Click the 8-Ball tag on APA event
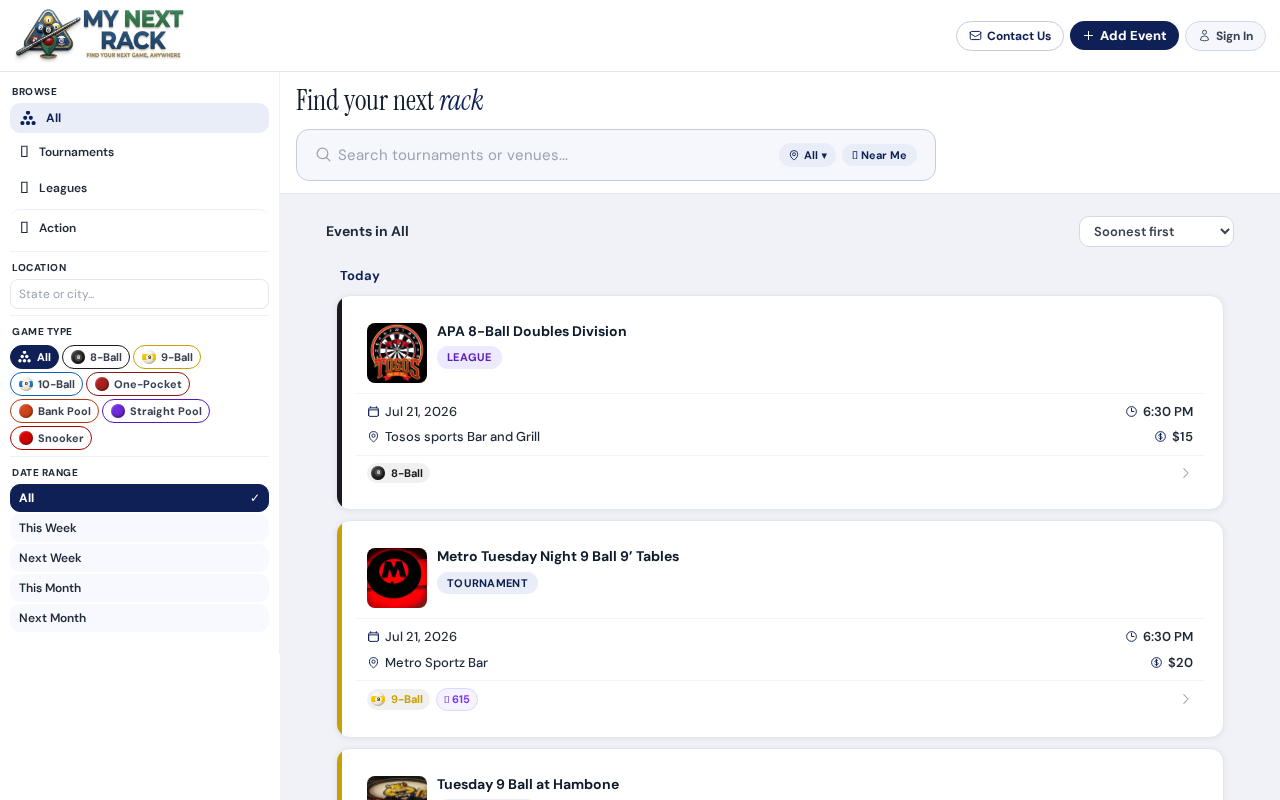Viewport: 1280px width, 800px height. [x=398, y=473]
